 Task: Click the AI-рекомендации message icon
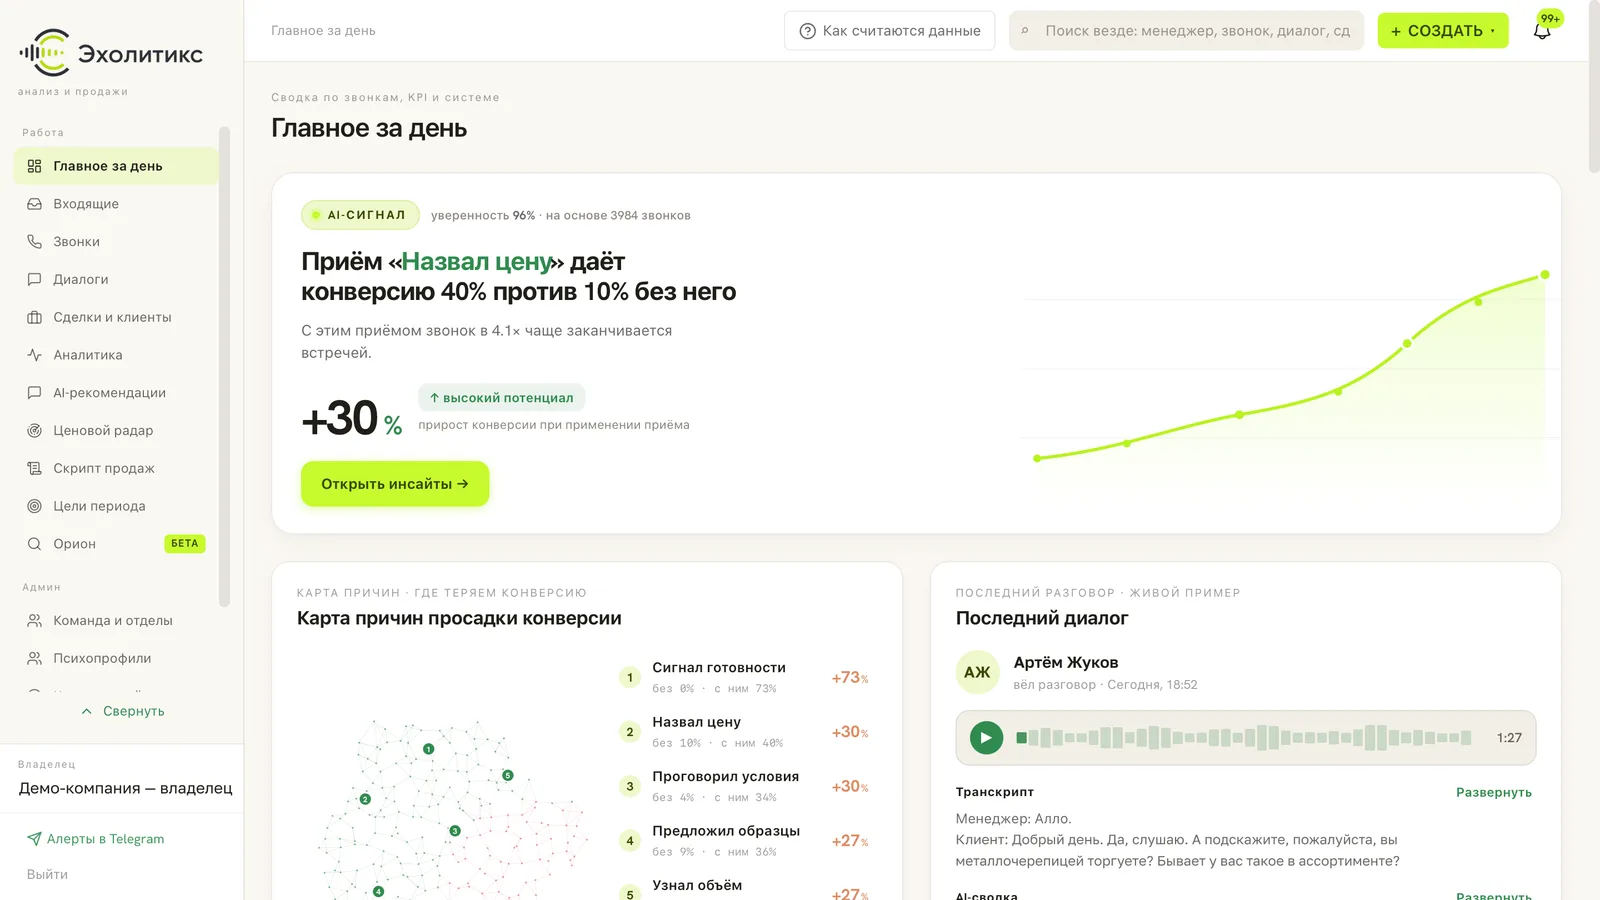click(x=34, y=393)
